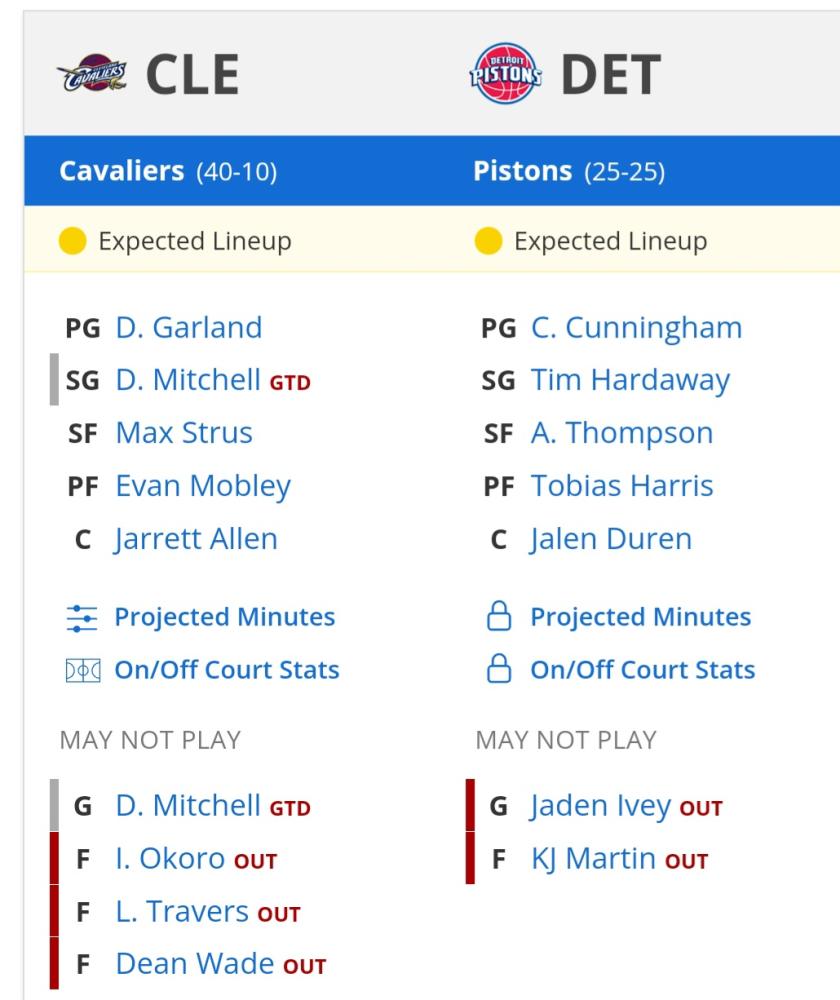Click the sliders icon beside Cavaliers Projected Minutes
840x1000 pixels.
[82, 617]
